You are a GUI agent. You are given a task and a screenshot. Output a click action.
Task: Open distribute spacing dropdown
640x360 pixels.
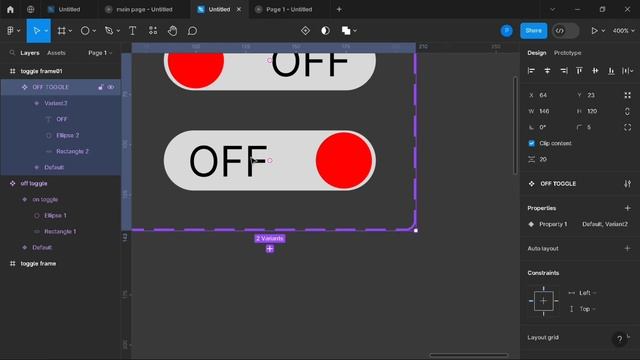627,71
